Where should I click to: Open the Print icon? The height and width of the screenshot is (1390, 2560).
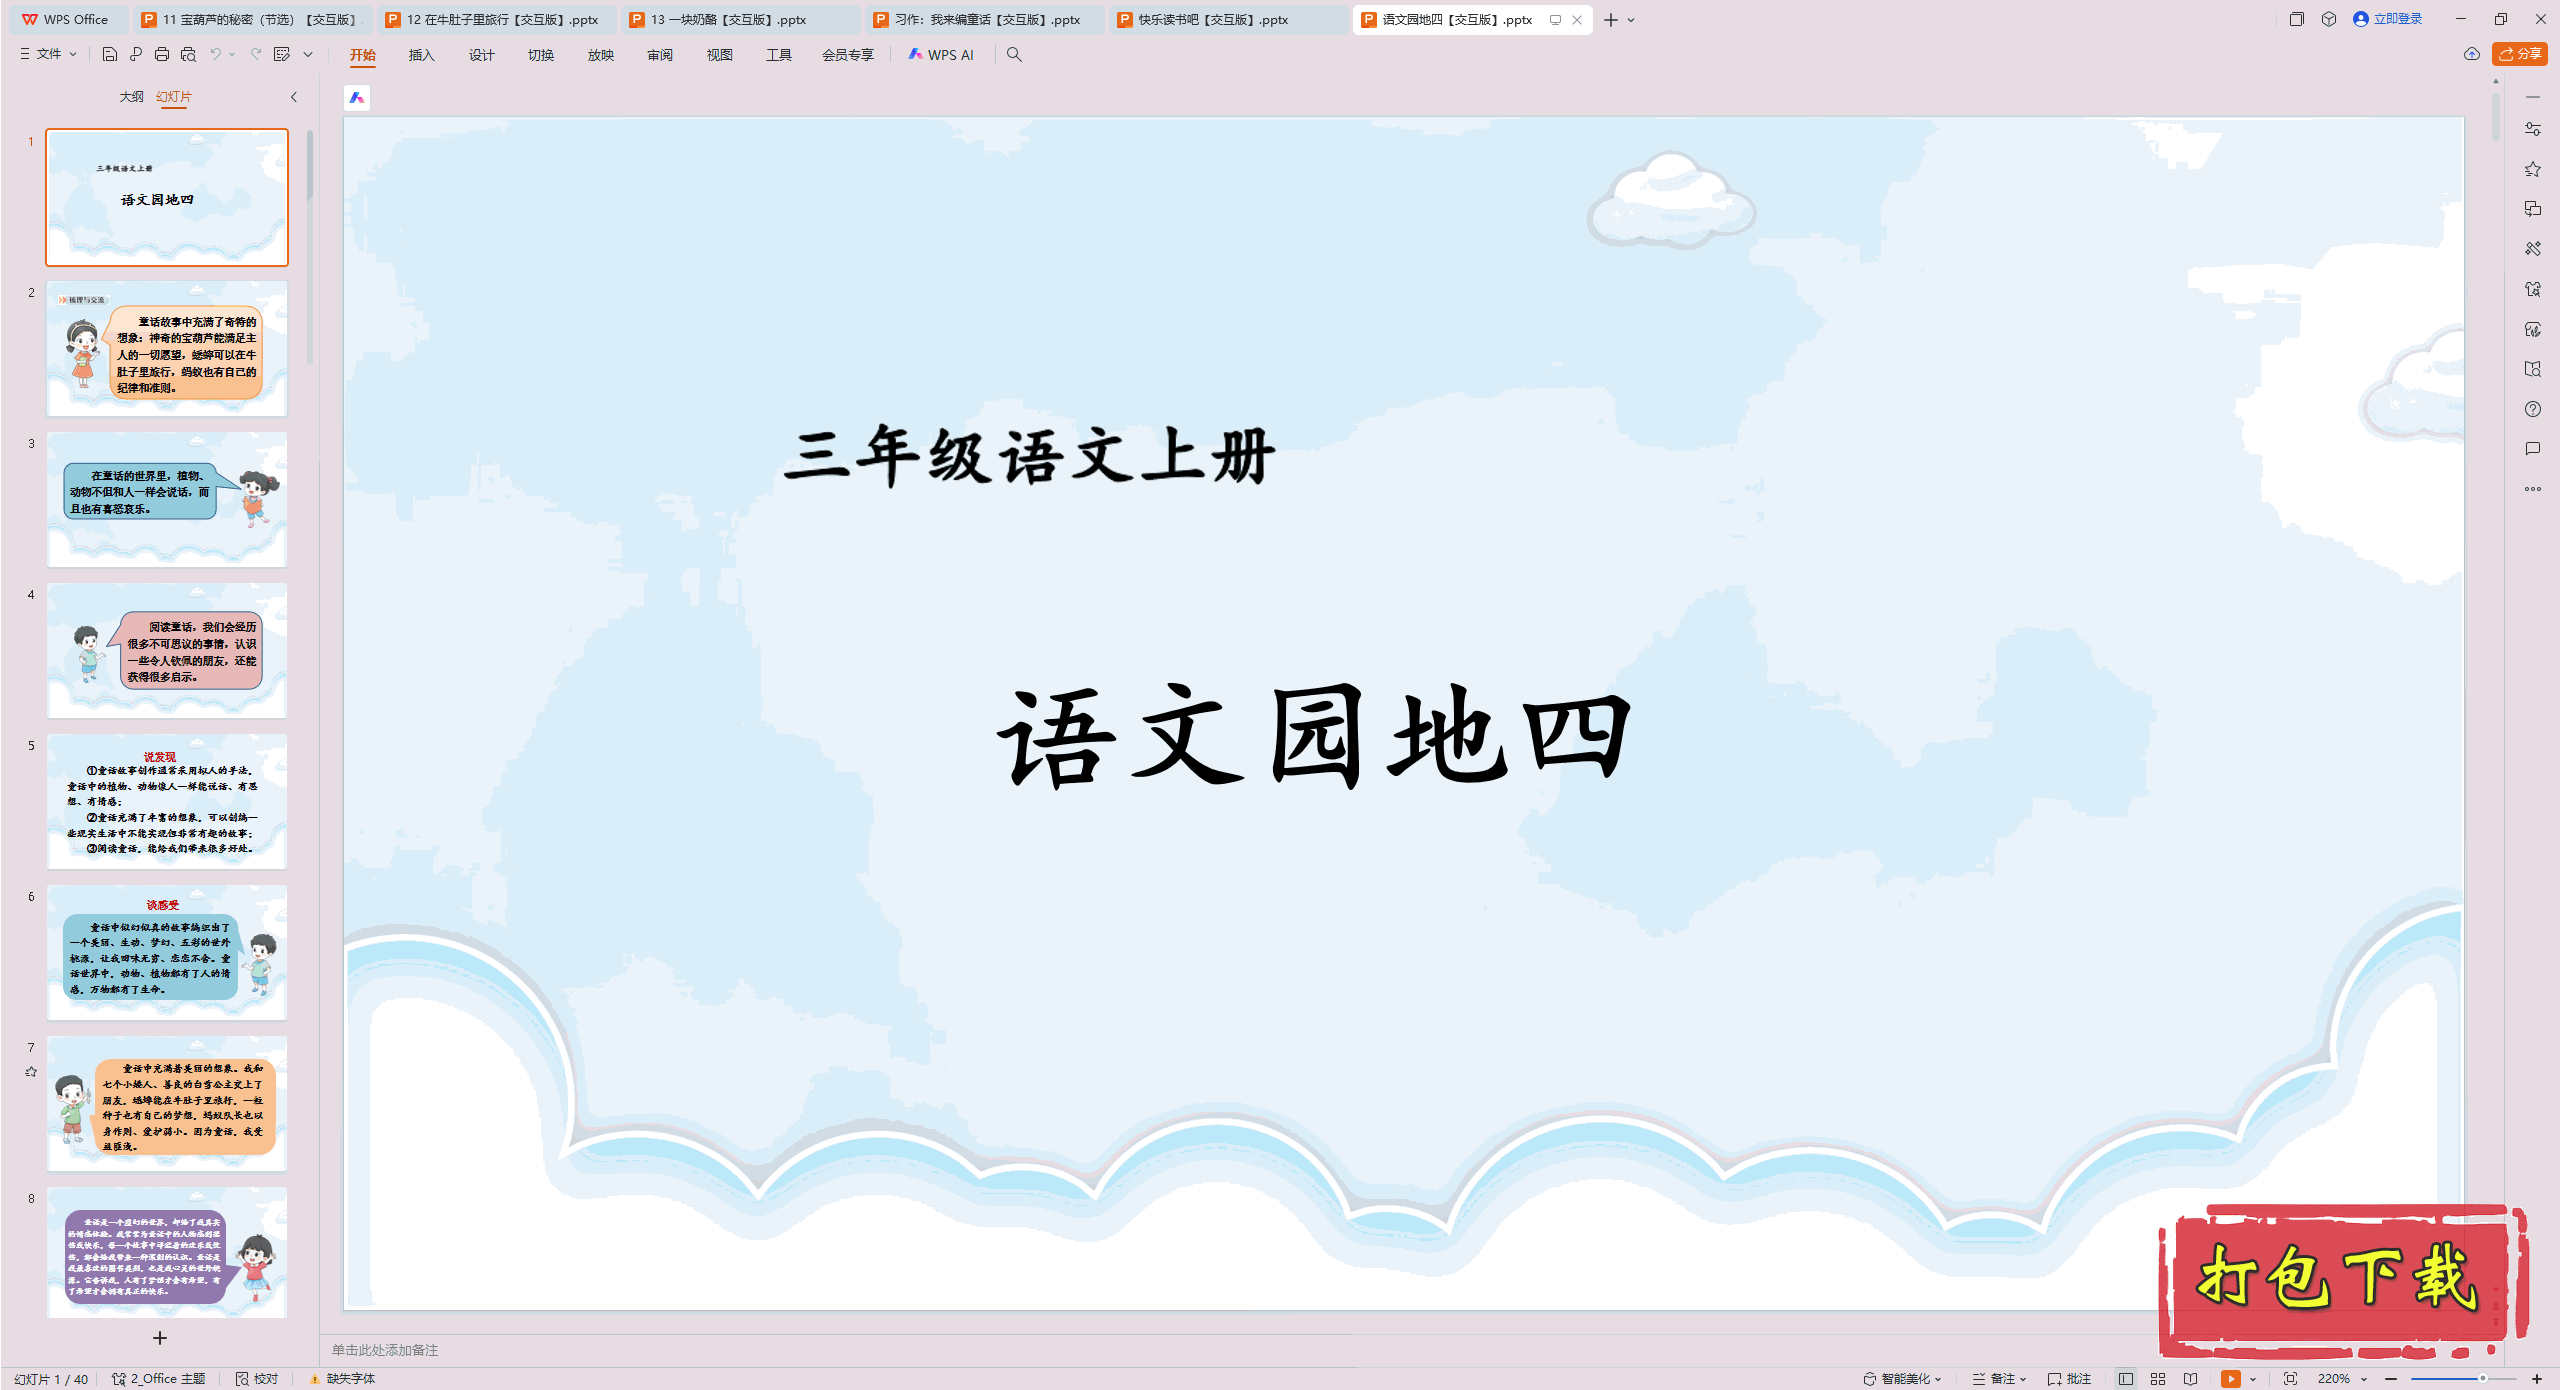coord(161,55)
